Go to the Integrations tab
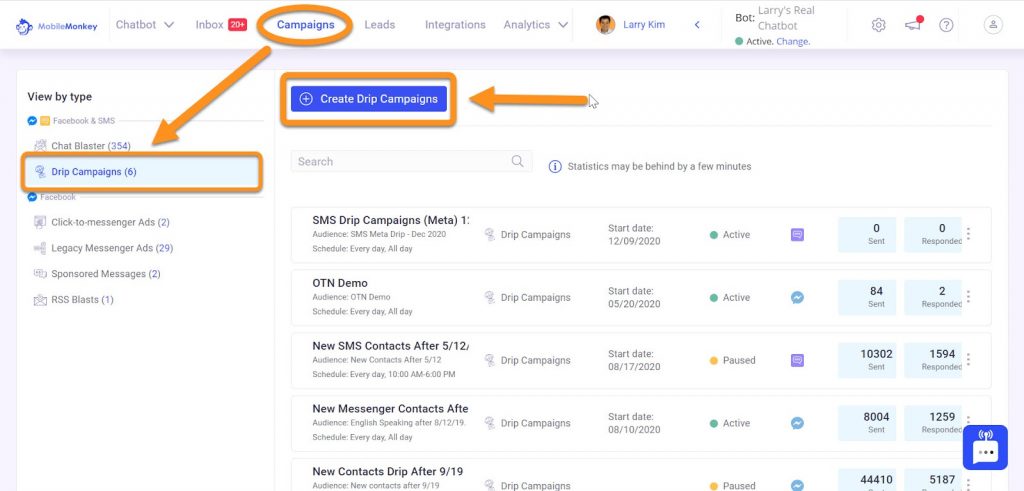1024x491 pixels. coord(455,25)
